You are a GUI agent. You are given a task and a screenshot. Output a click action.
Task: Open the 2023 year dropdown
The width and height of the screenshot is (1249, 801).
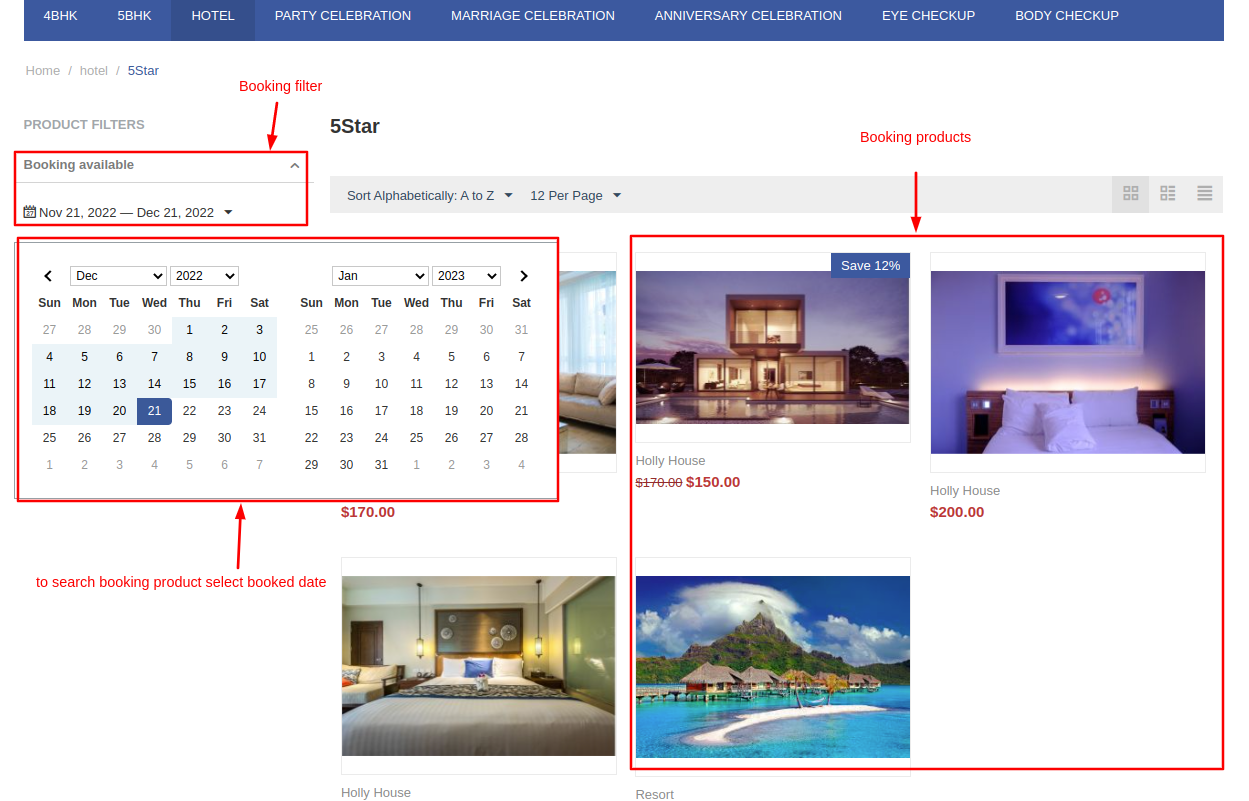pos(466,276)
